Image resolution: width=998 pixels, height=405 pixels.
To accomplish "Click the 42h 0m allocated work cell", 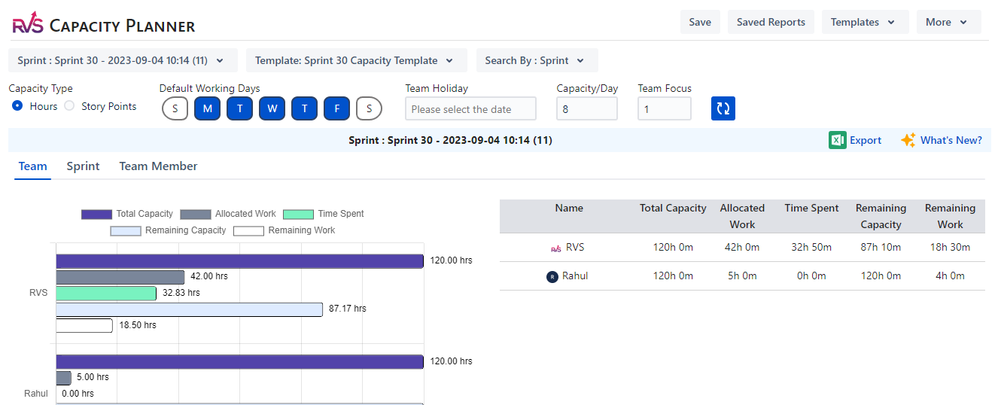I will pos(742,247).
